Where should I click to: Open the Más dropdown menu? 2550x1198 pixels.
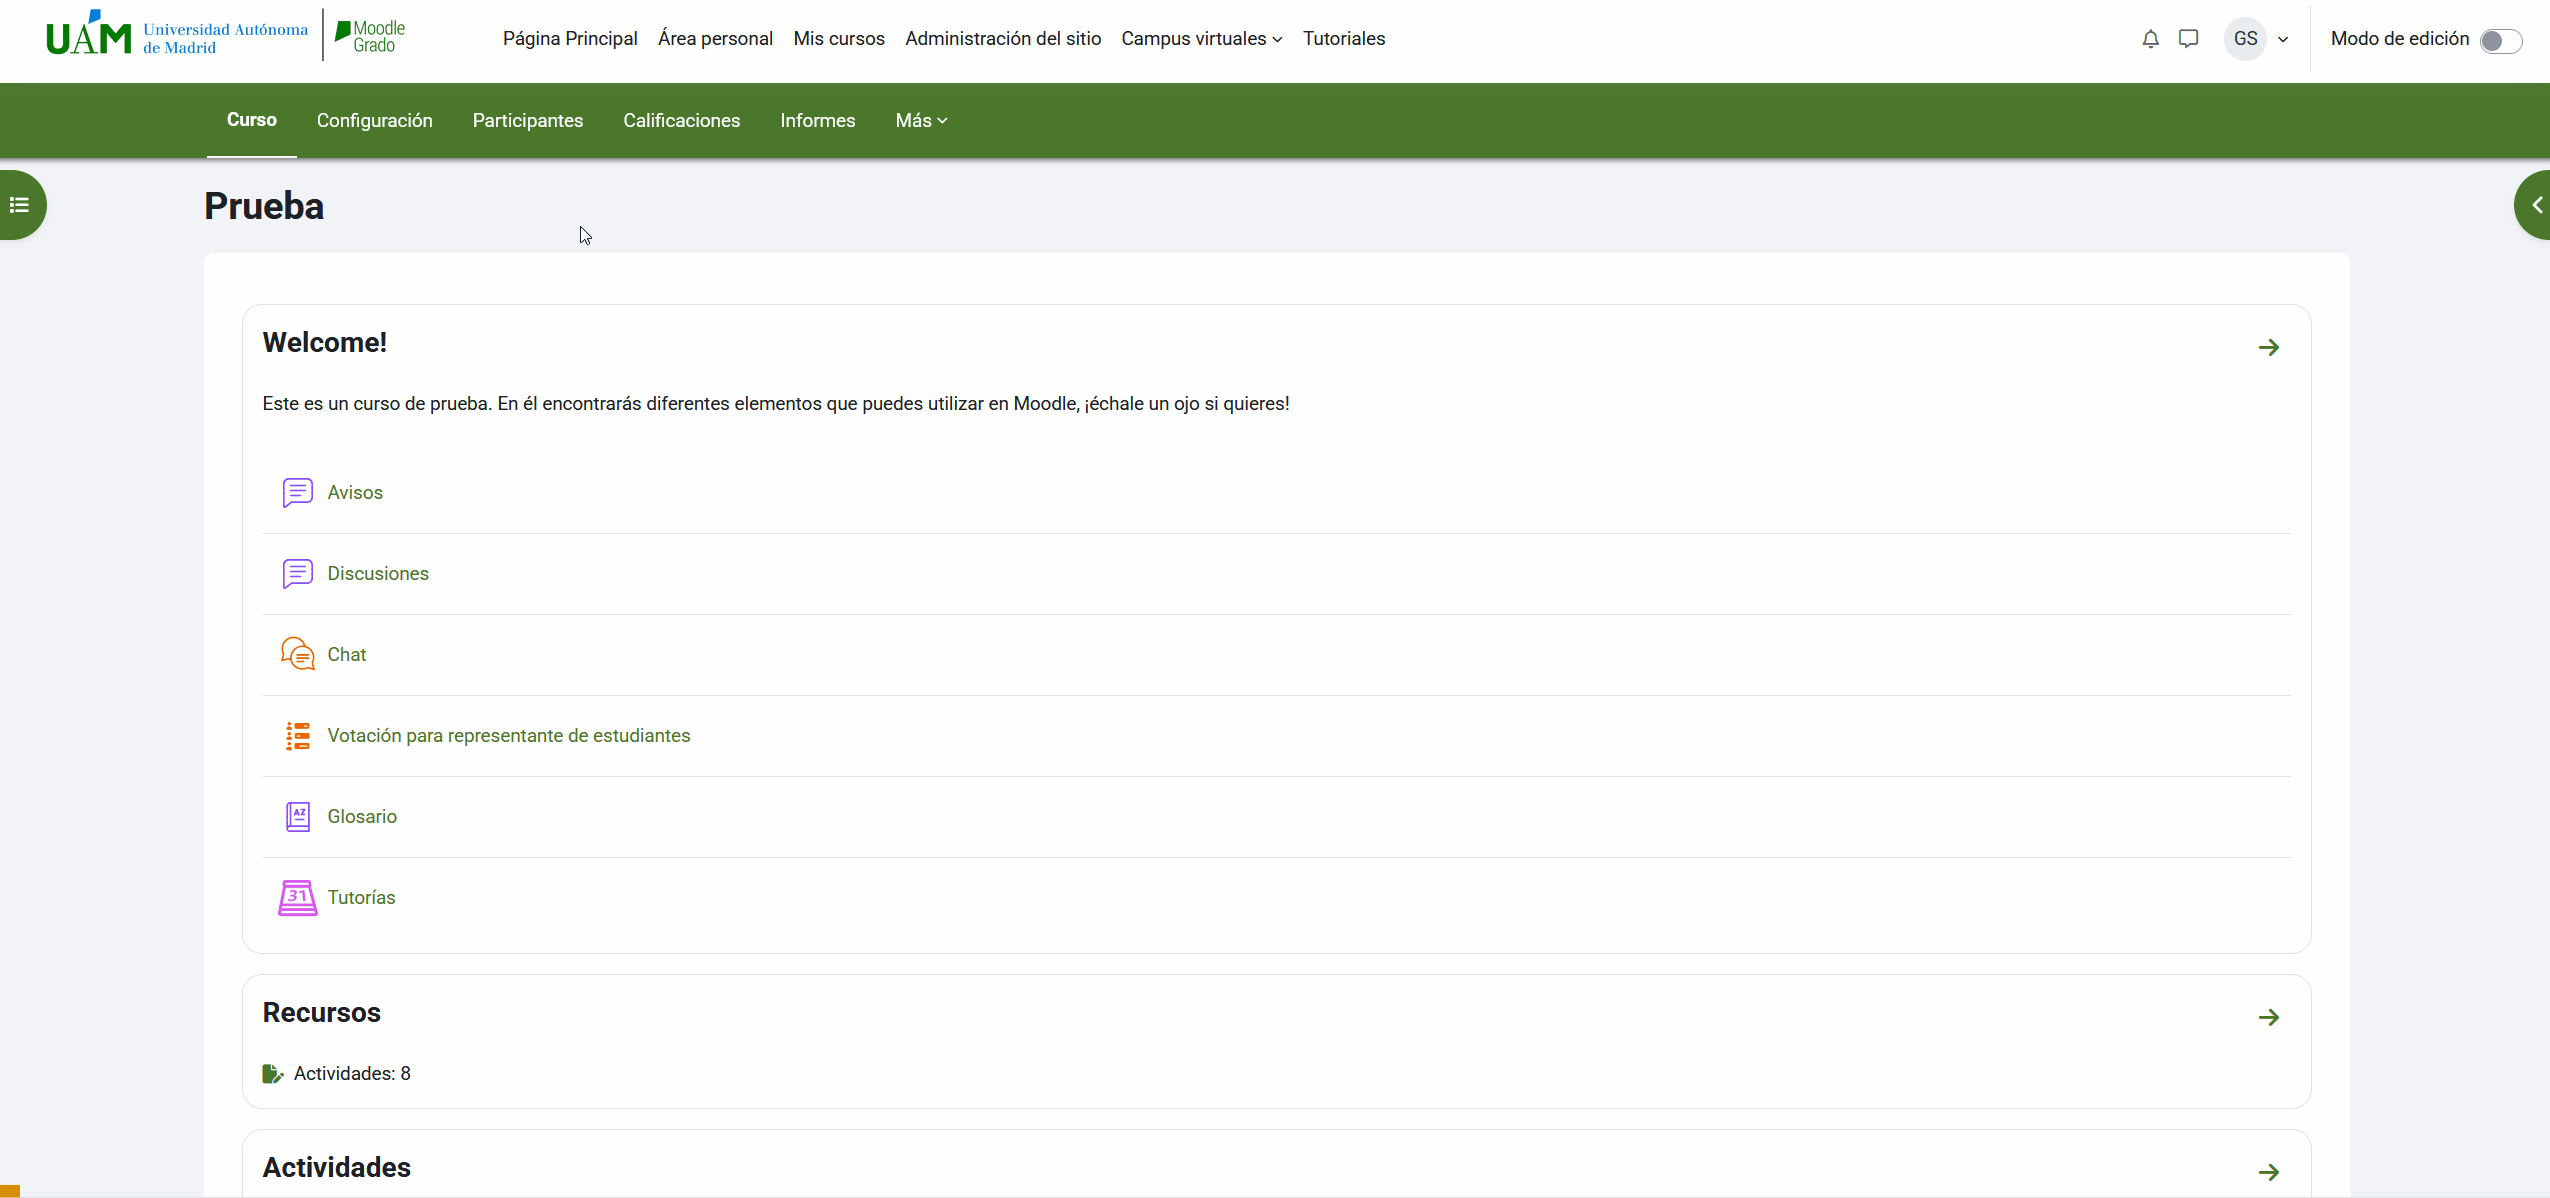pyautogui.click(x=920, y=121)
